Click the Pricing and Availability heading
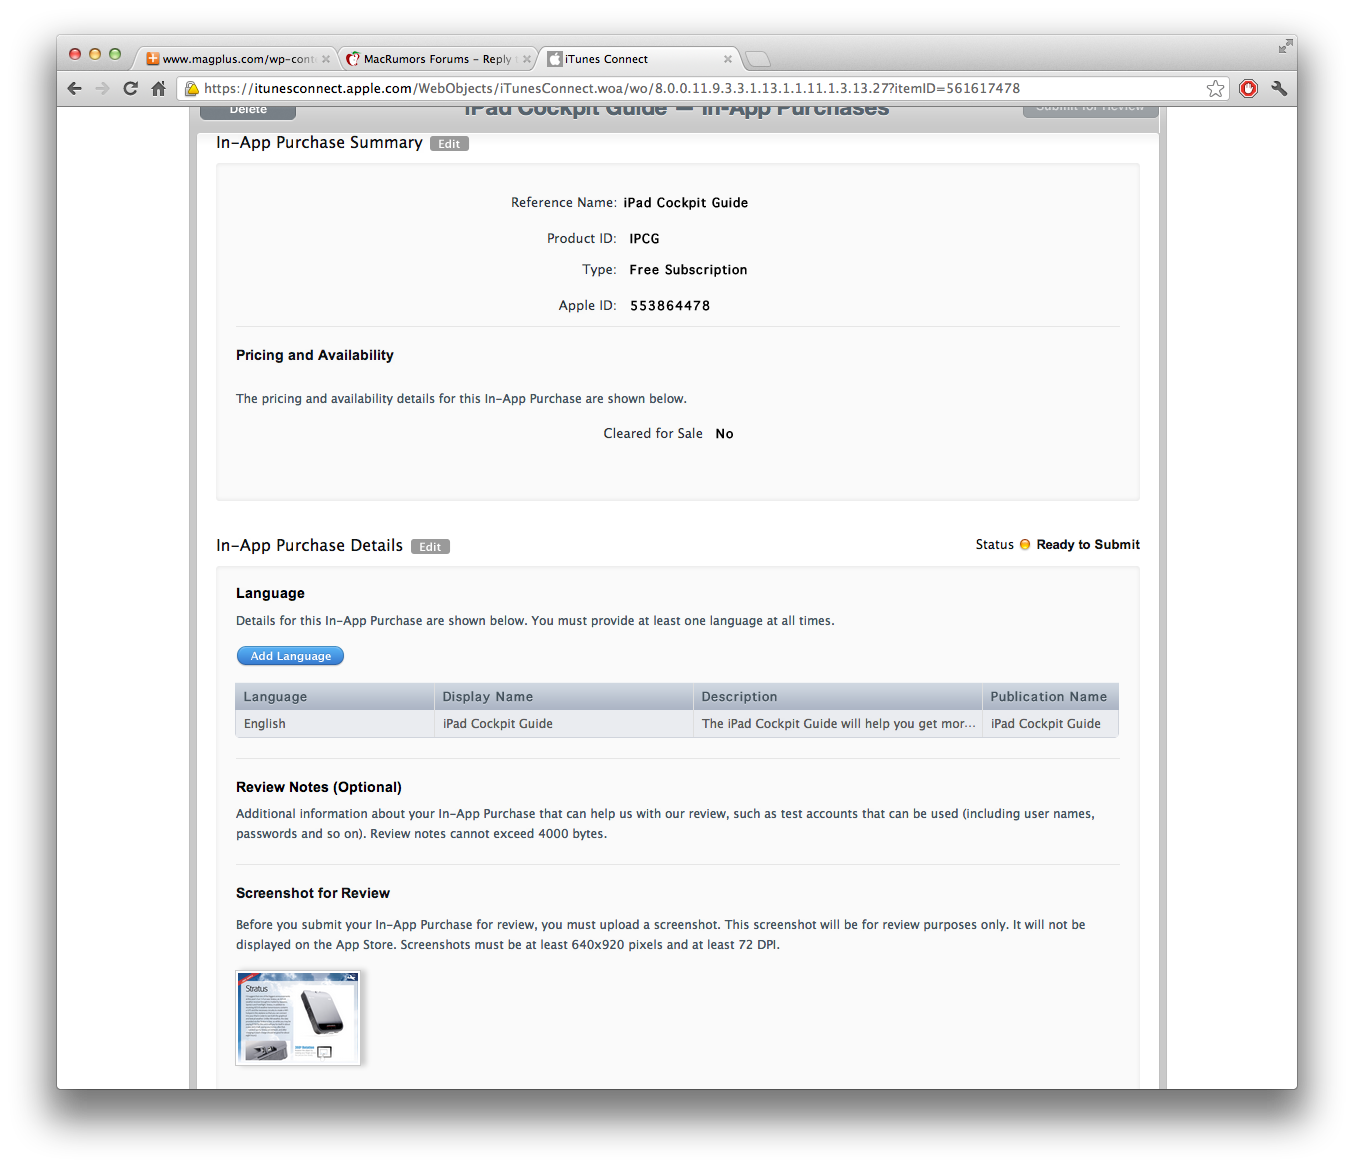Image resolution: width=1354 pixels, height=1168 pixels. 315,355
